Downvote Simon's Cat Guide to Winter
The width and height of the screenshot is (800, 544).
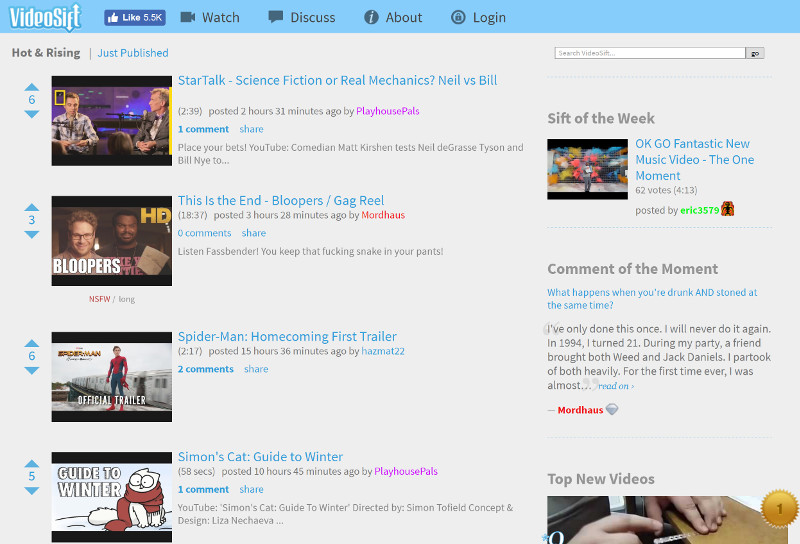32,490
